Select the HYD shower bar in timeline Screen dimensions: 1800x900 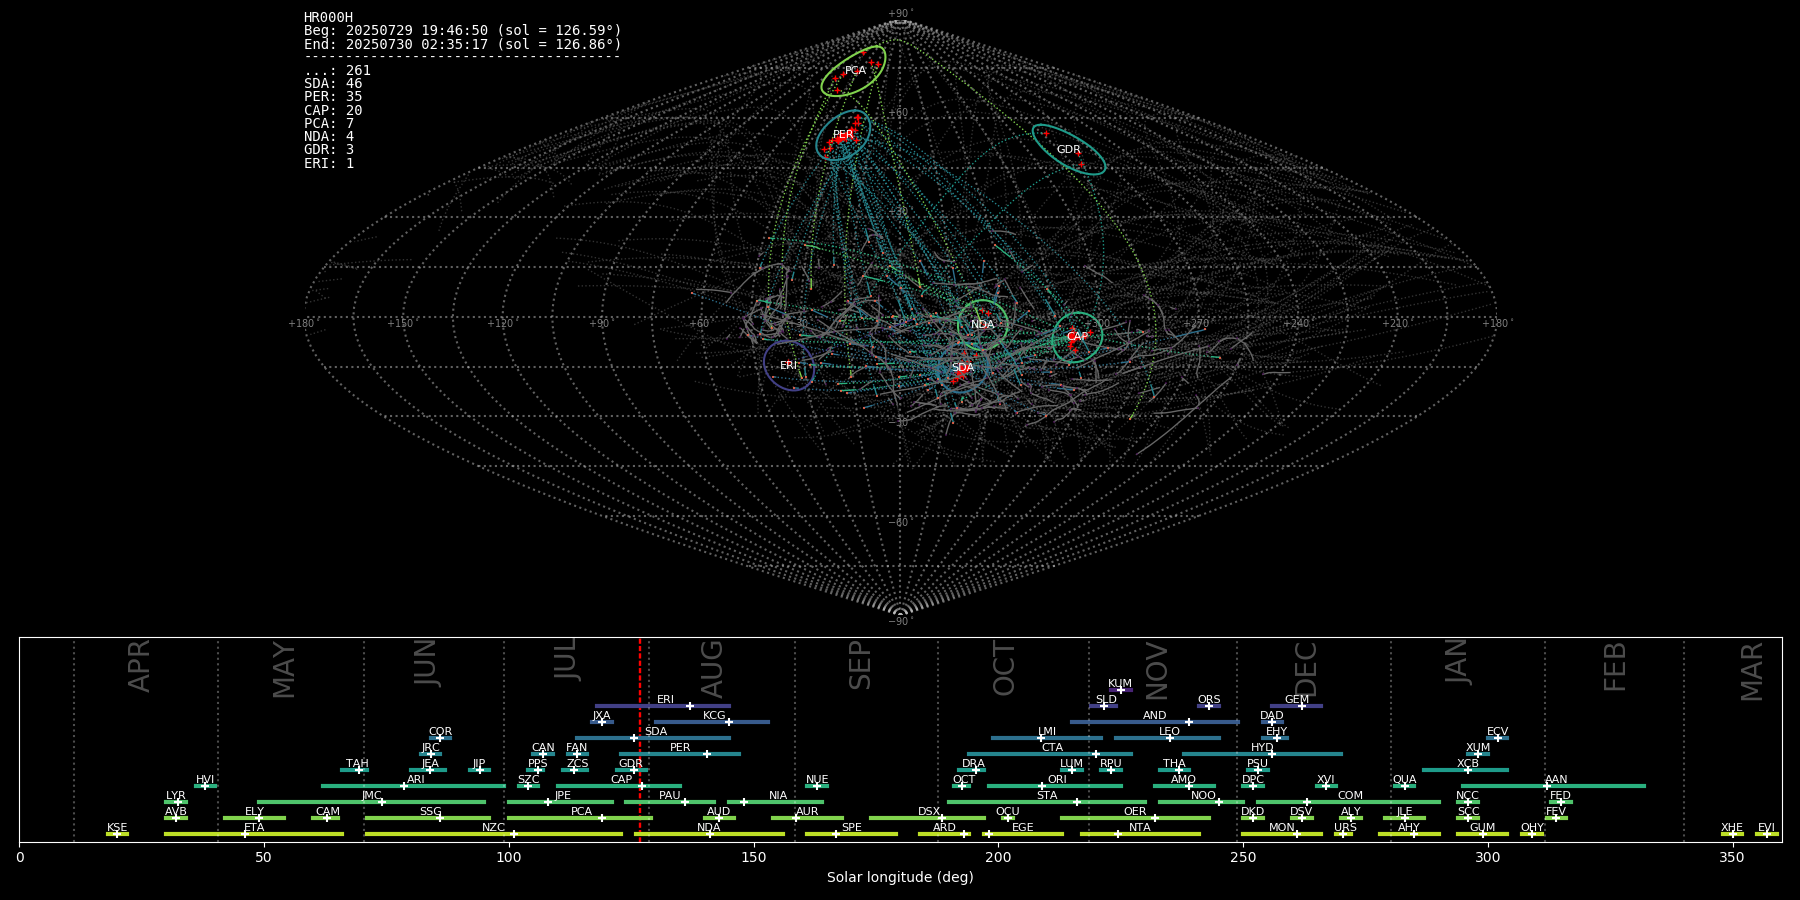click(1262, 754)
